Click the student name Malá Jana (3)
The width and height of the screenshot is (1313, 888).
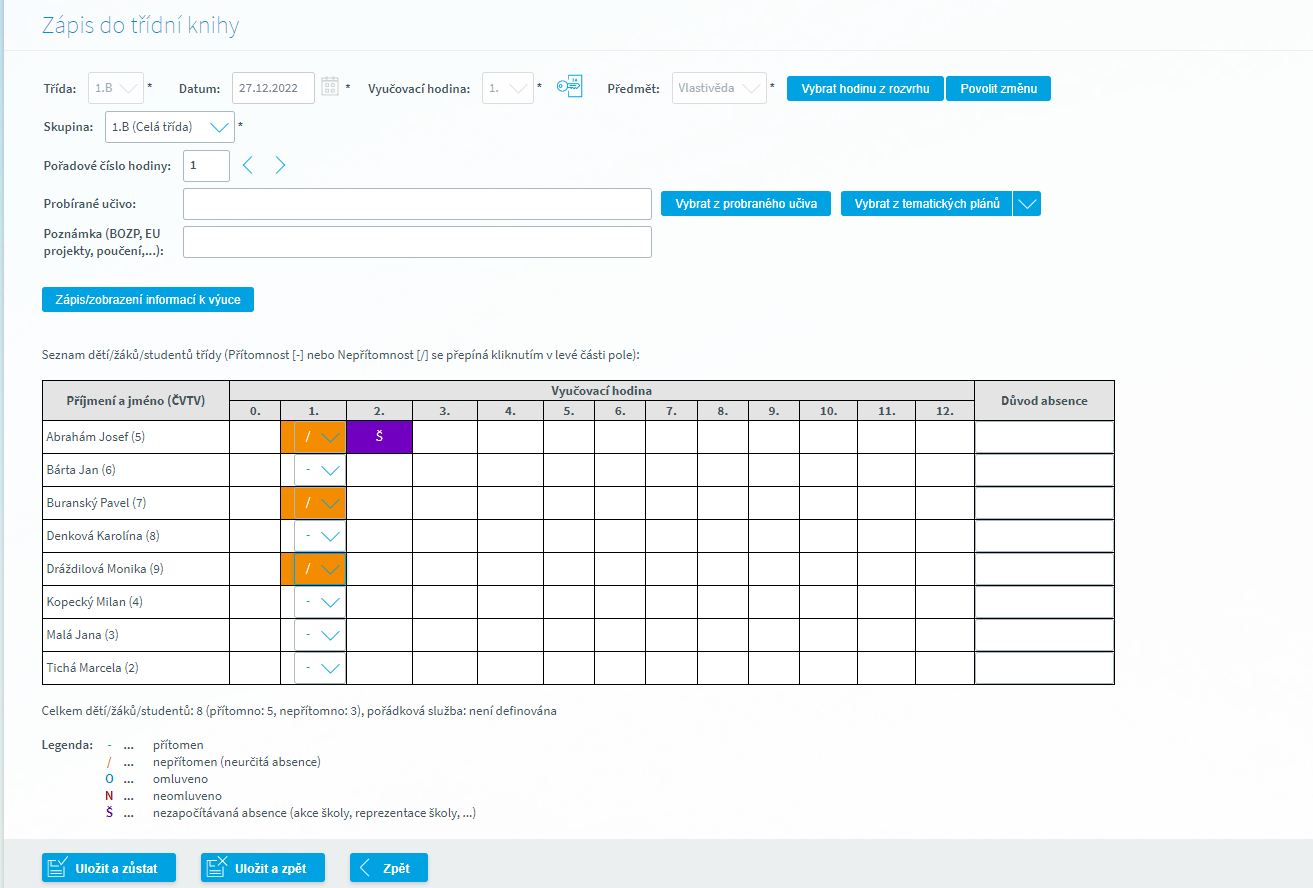(83, 635)
